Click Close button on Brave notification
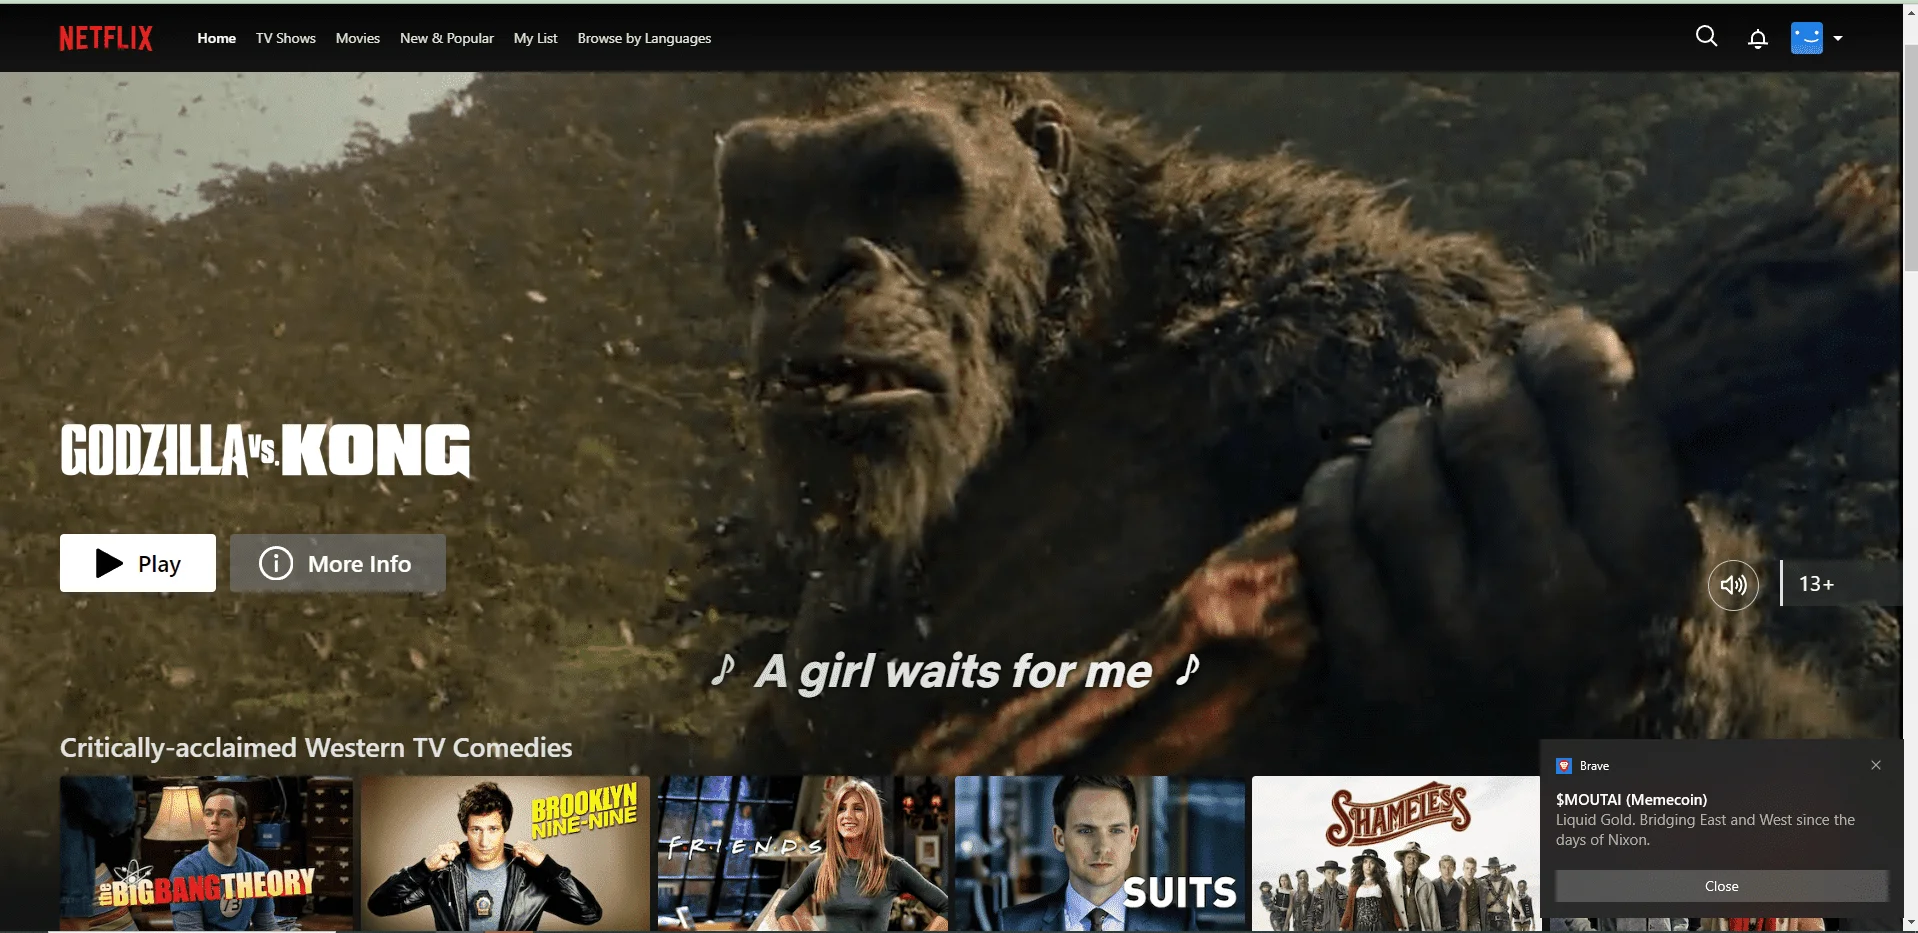 [1722, 886]
